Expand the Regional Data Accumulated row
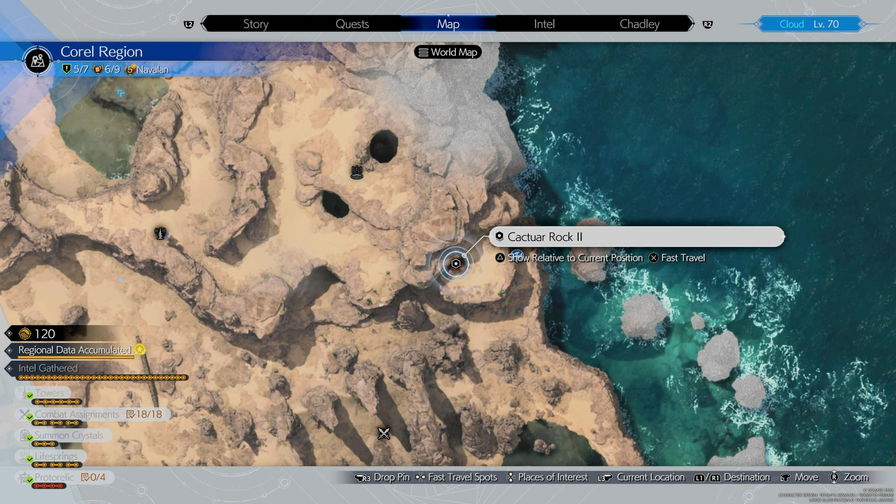 coord(74,350)
